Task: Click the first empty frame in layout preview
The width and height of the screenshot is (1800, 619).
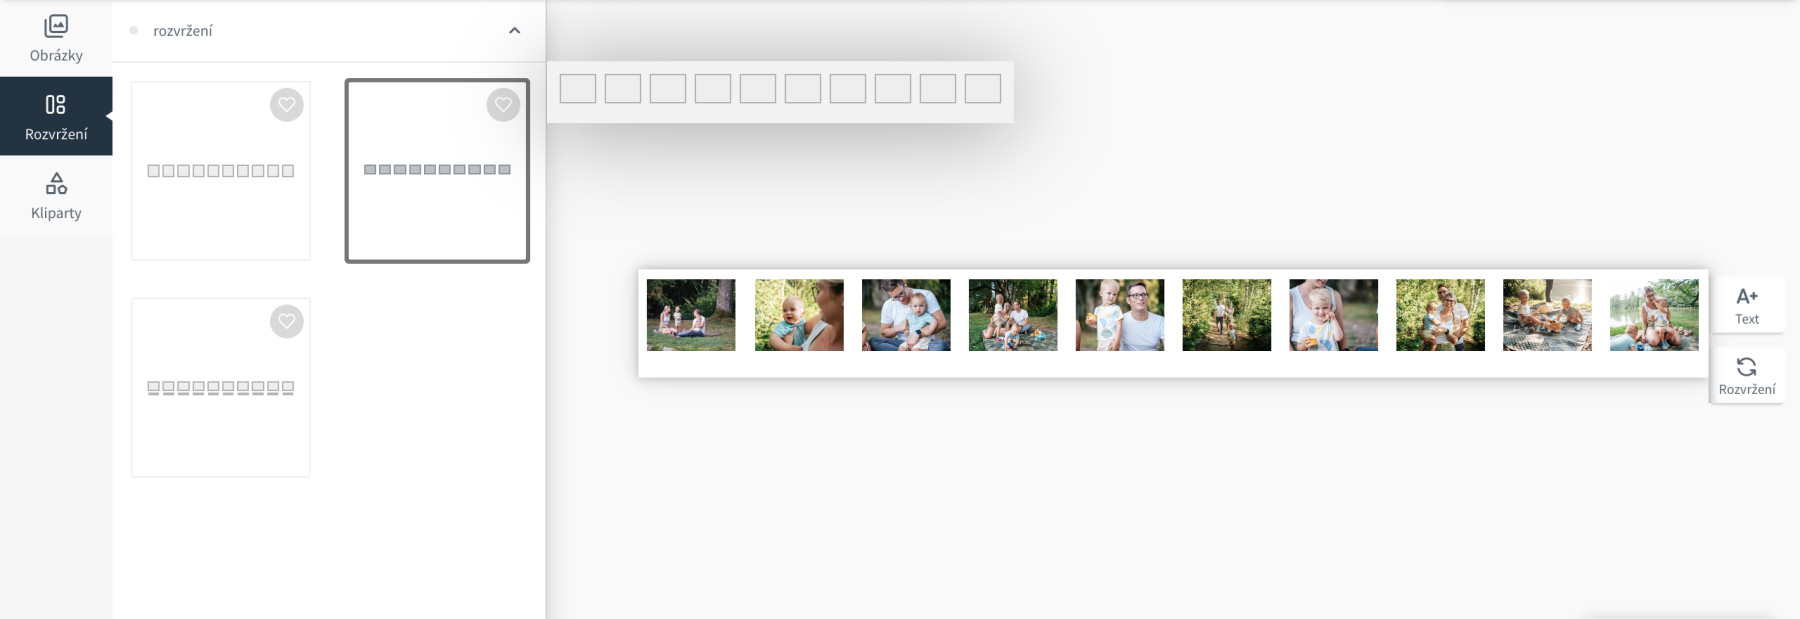Action: pyautogui.click(x=578, y=89)
